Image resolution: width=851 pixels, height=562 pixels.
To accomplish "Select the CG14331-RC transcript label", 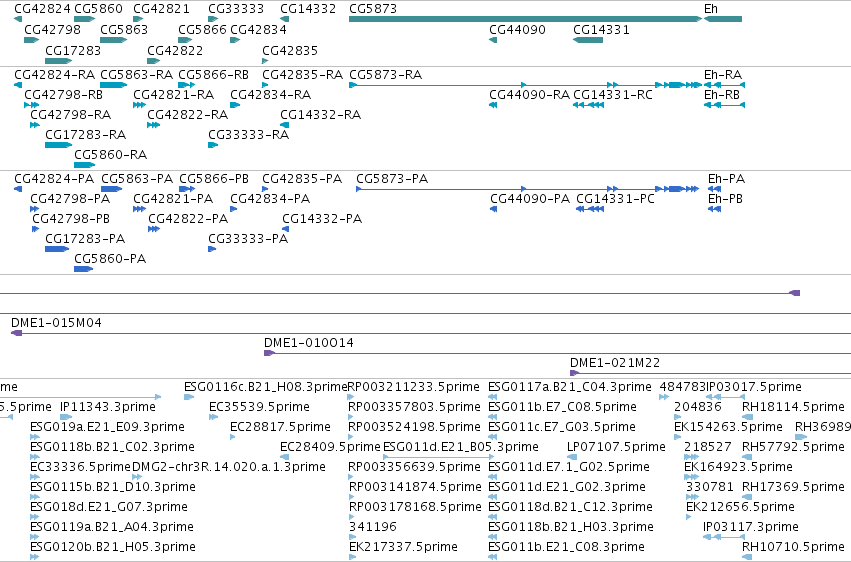I will pyautogui.click(x=613, y=94).
